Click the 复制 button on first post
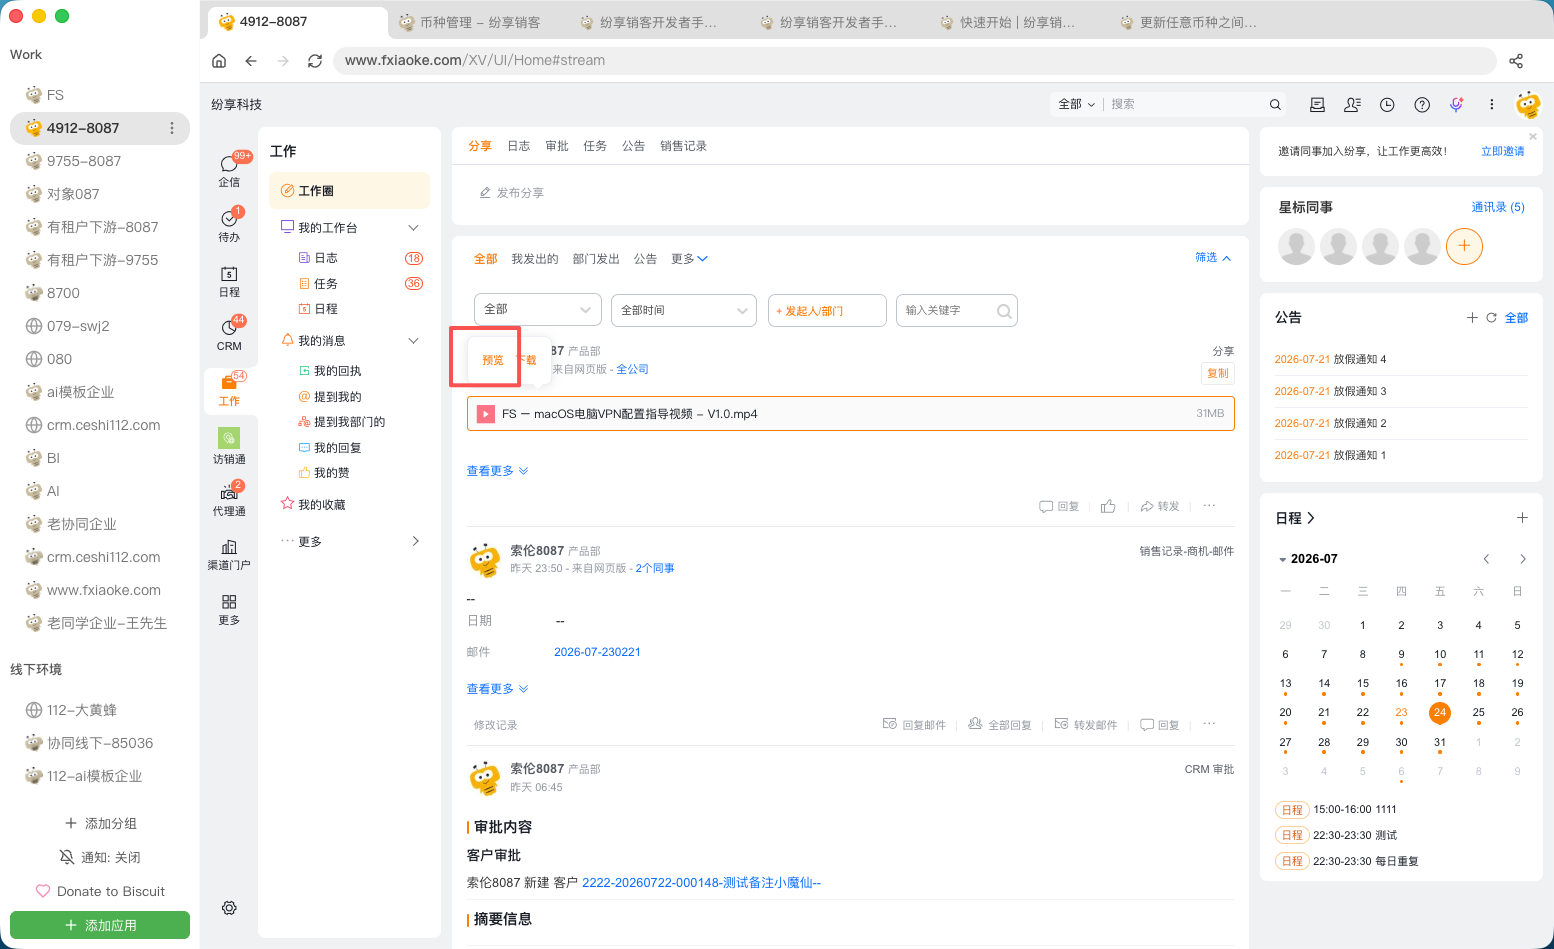The width and height of the screenshot is (1554, 949). pyautogui.click(x=1218, y=373)
